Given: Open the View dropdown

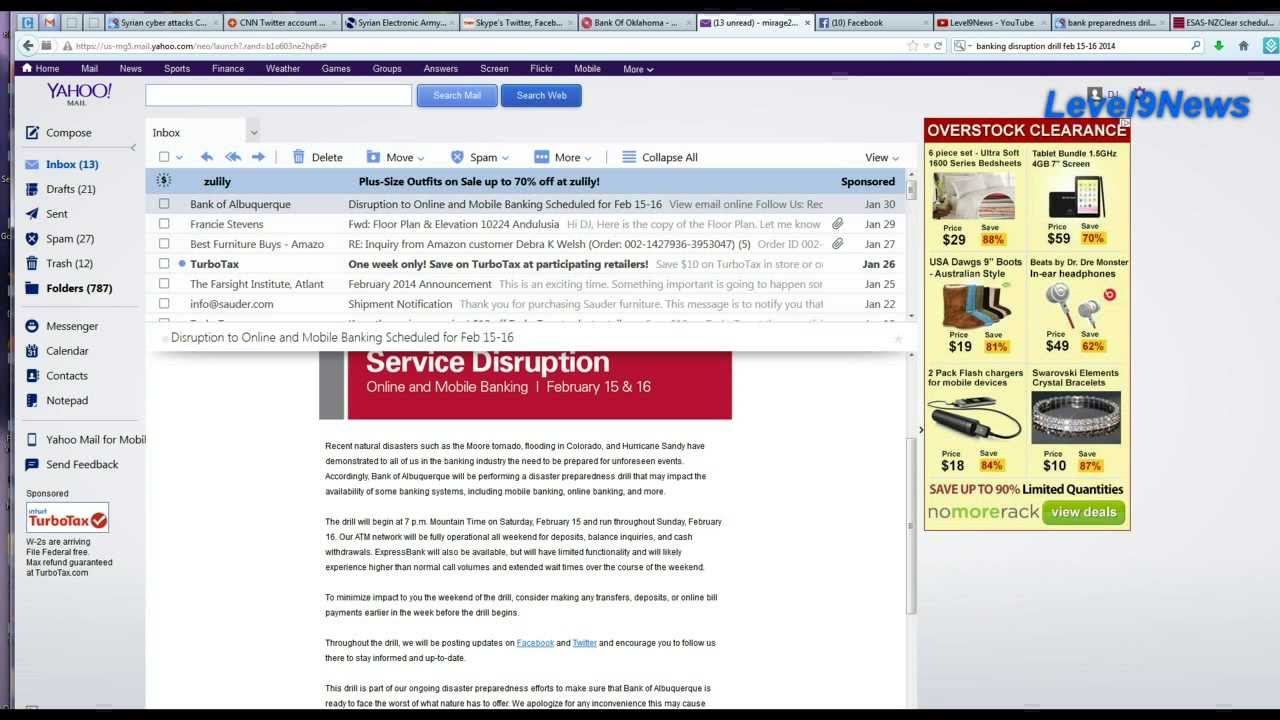Looking at the screenshot, I should click(x=882, y=157).
